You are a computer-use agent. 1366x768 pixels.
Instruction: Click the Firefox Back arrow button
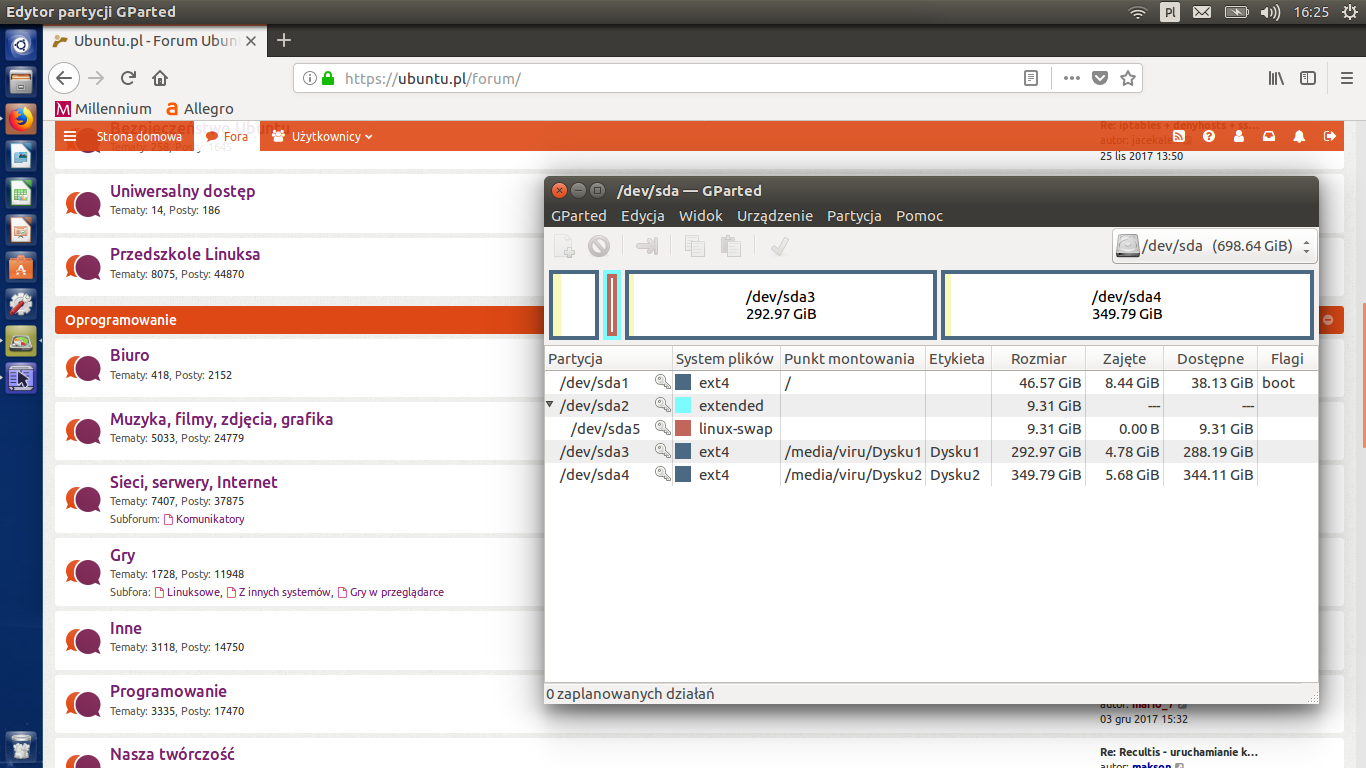click(x=64, y=78)
